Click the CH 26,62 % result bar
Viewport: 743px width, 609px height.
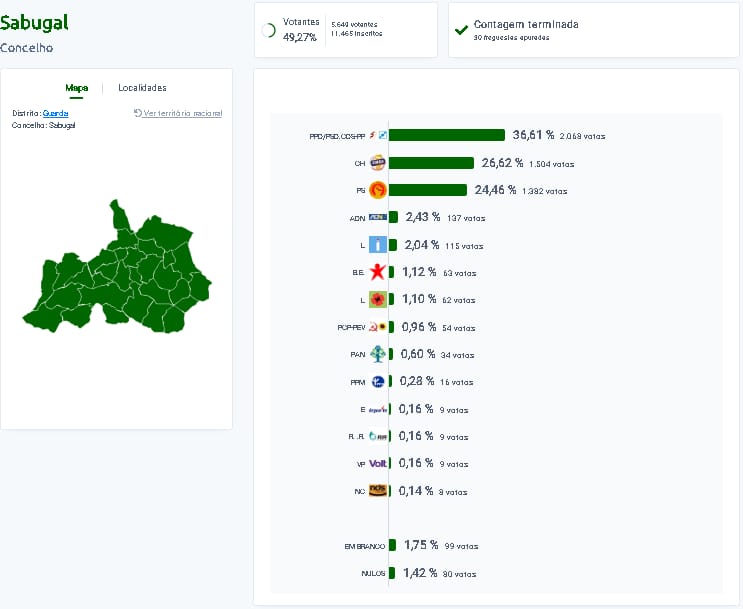(431, 163)
